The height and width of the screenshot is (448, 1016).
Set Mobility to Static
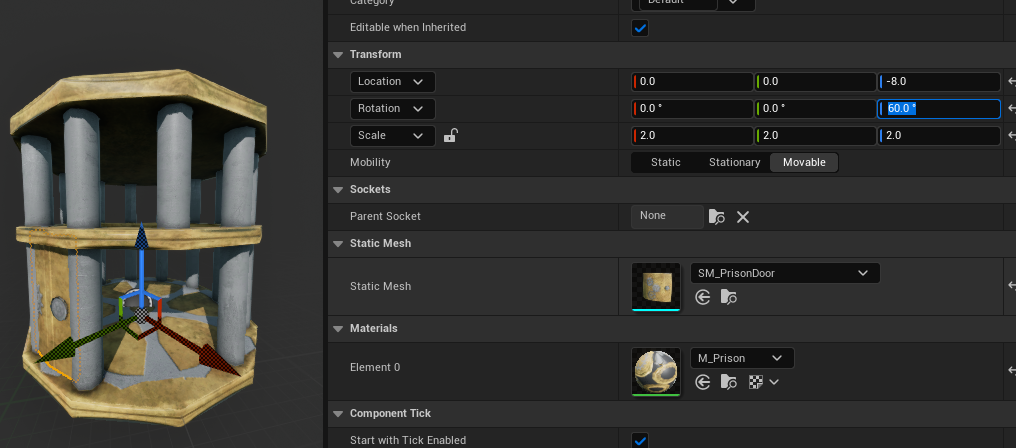point(665,162)
